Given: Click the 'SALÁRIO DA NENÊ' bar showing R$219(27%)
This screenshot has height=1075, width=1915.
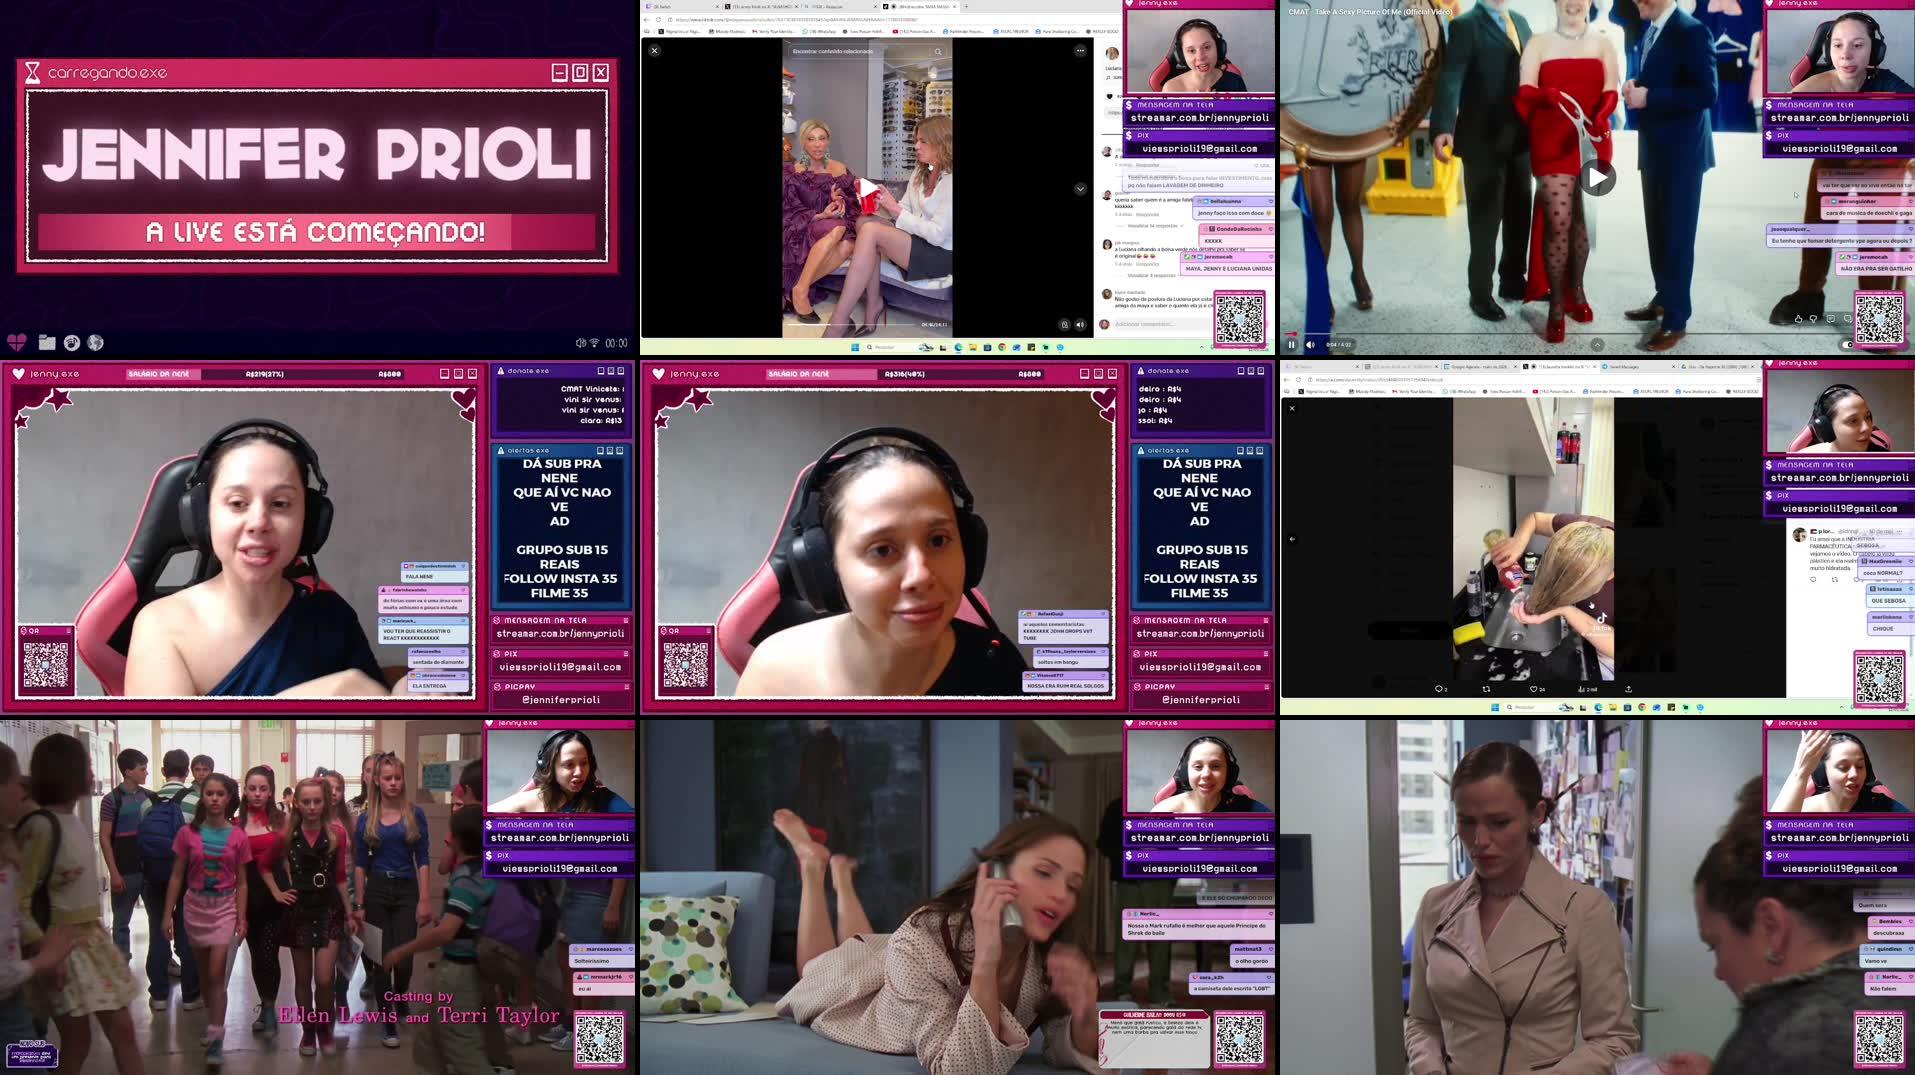Looking at the screenshot, I should tap(267, 374).
